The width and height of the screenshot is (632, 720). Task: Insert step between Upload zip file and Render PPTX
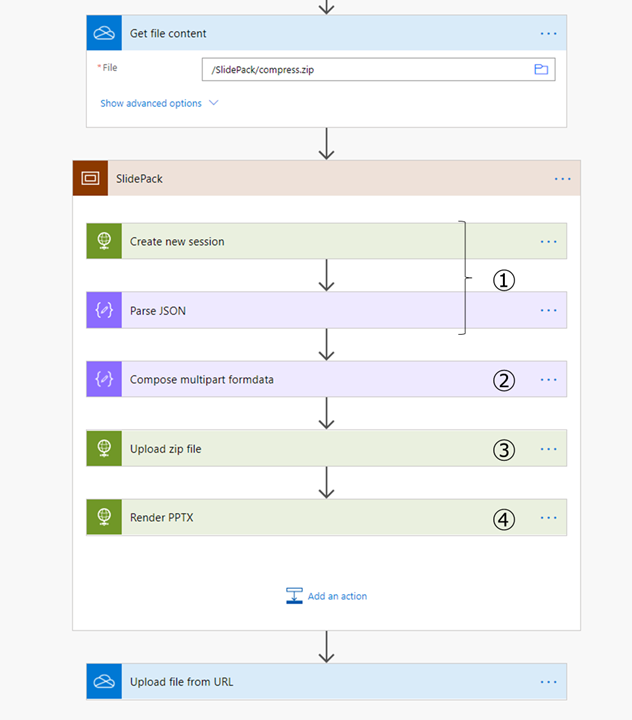pyautogui.click(x=327, y=483)
